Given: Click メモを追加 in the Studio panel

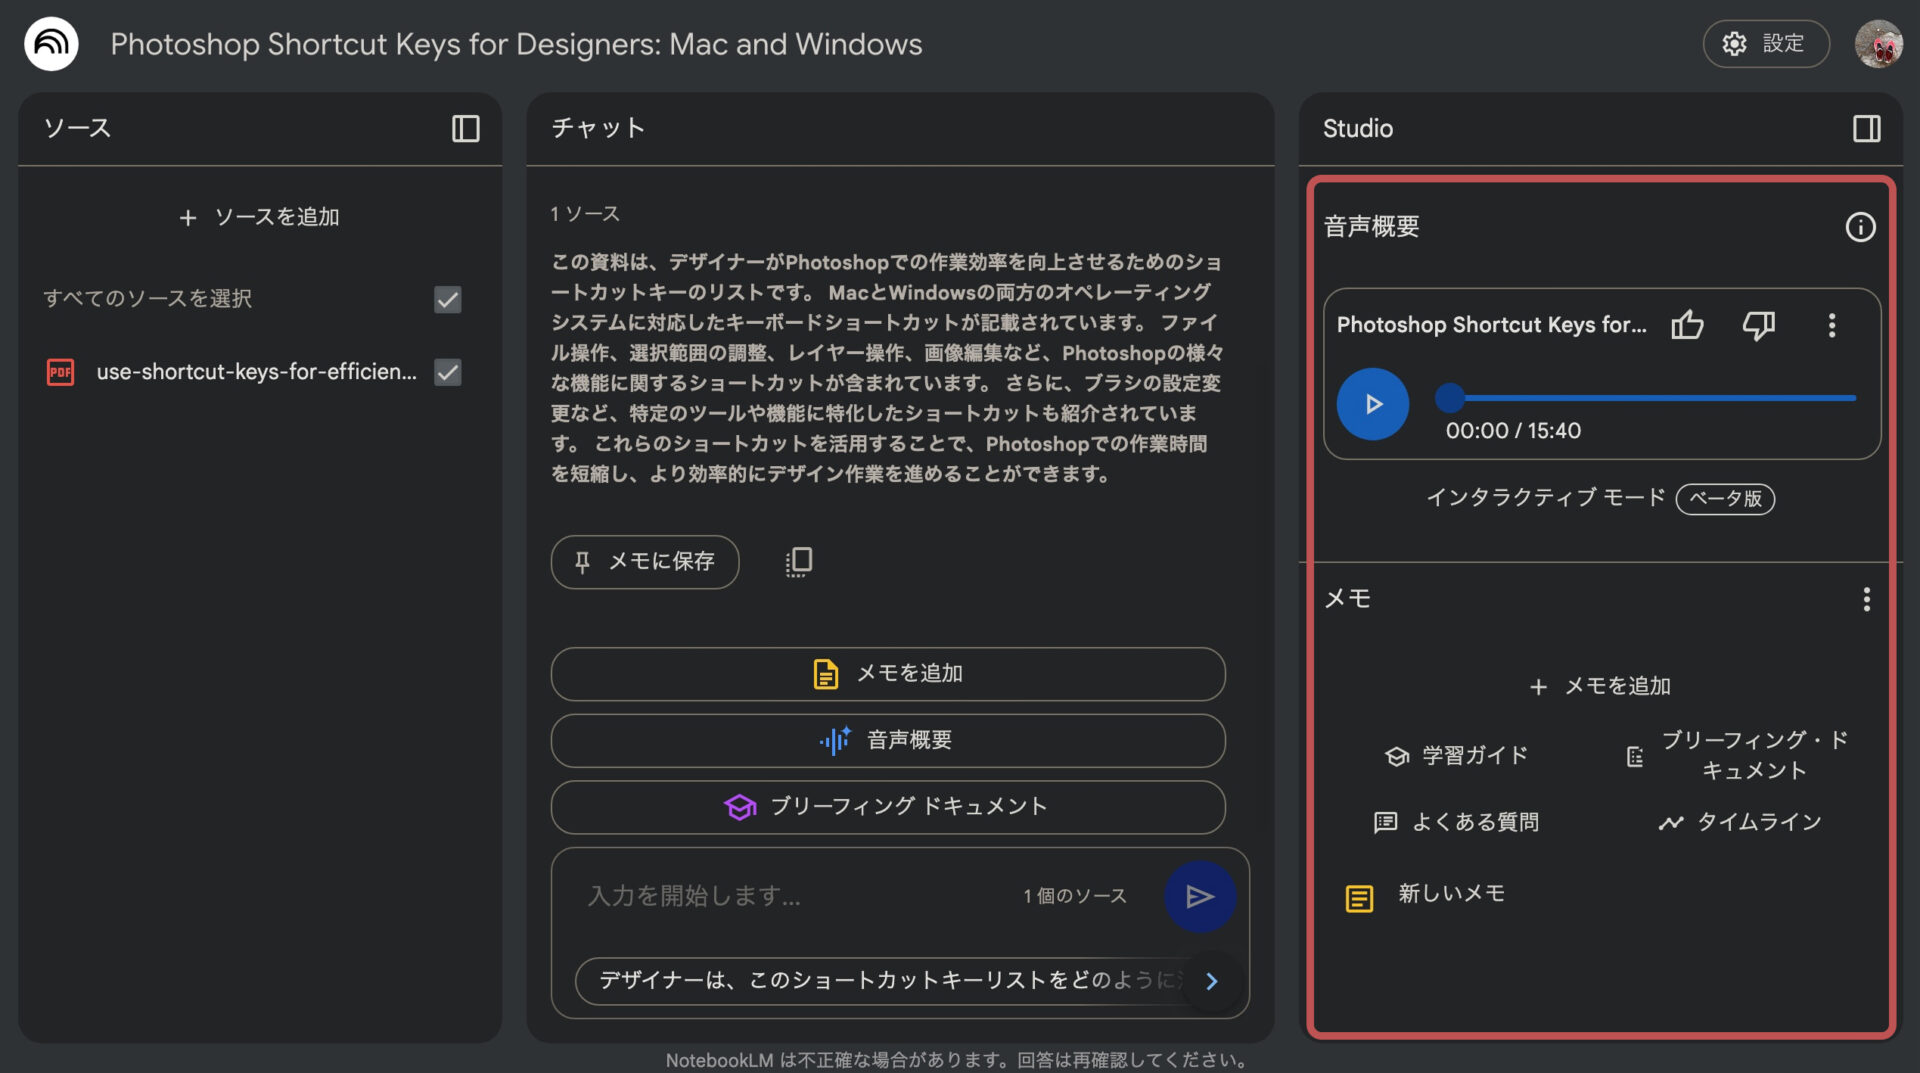Looking at the screenshot, I should [1600, 686].
